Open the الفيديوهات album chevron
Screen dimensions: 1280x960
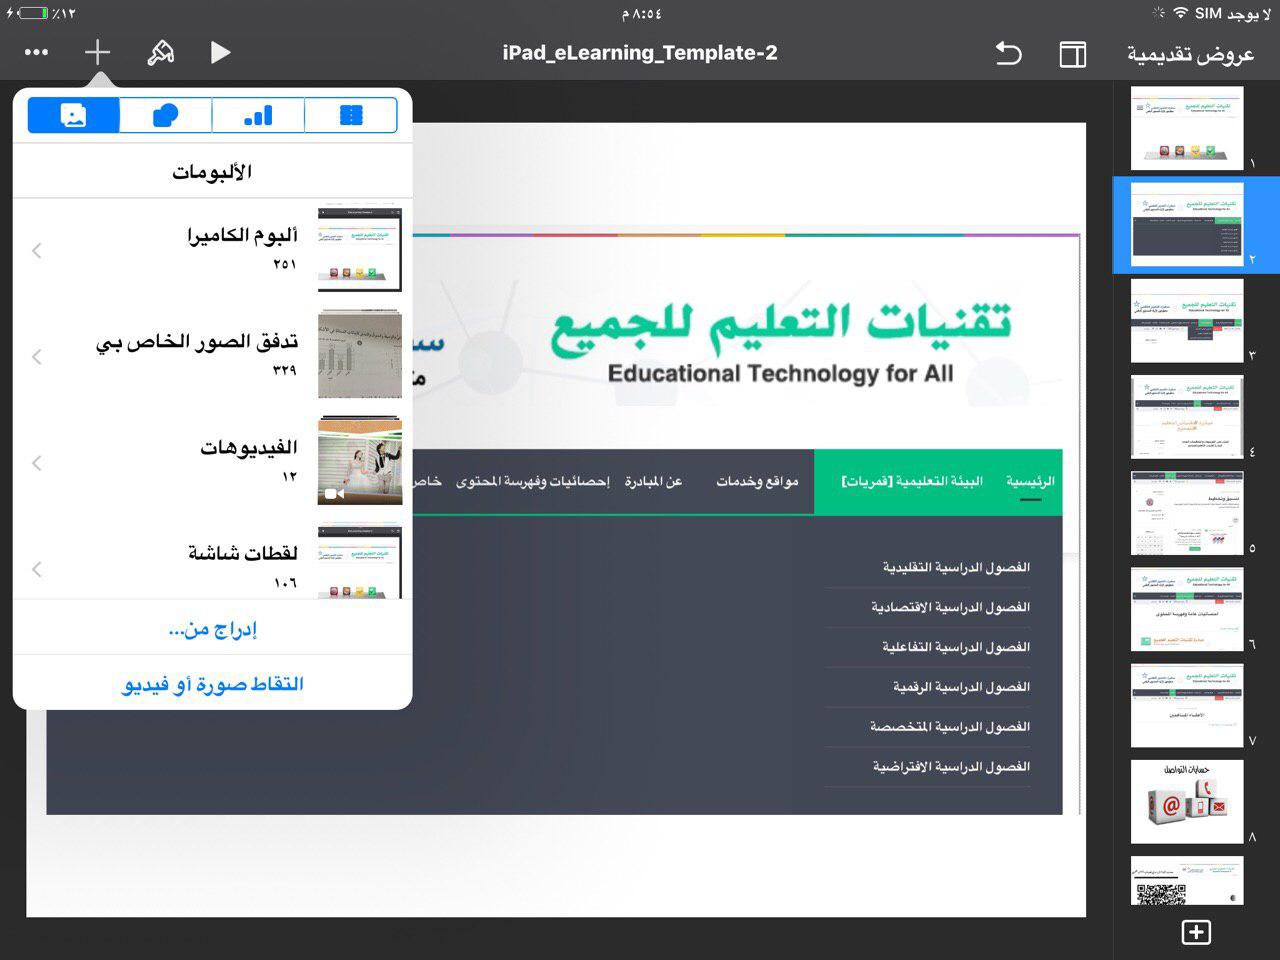tap(38, 462)
